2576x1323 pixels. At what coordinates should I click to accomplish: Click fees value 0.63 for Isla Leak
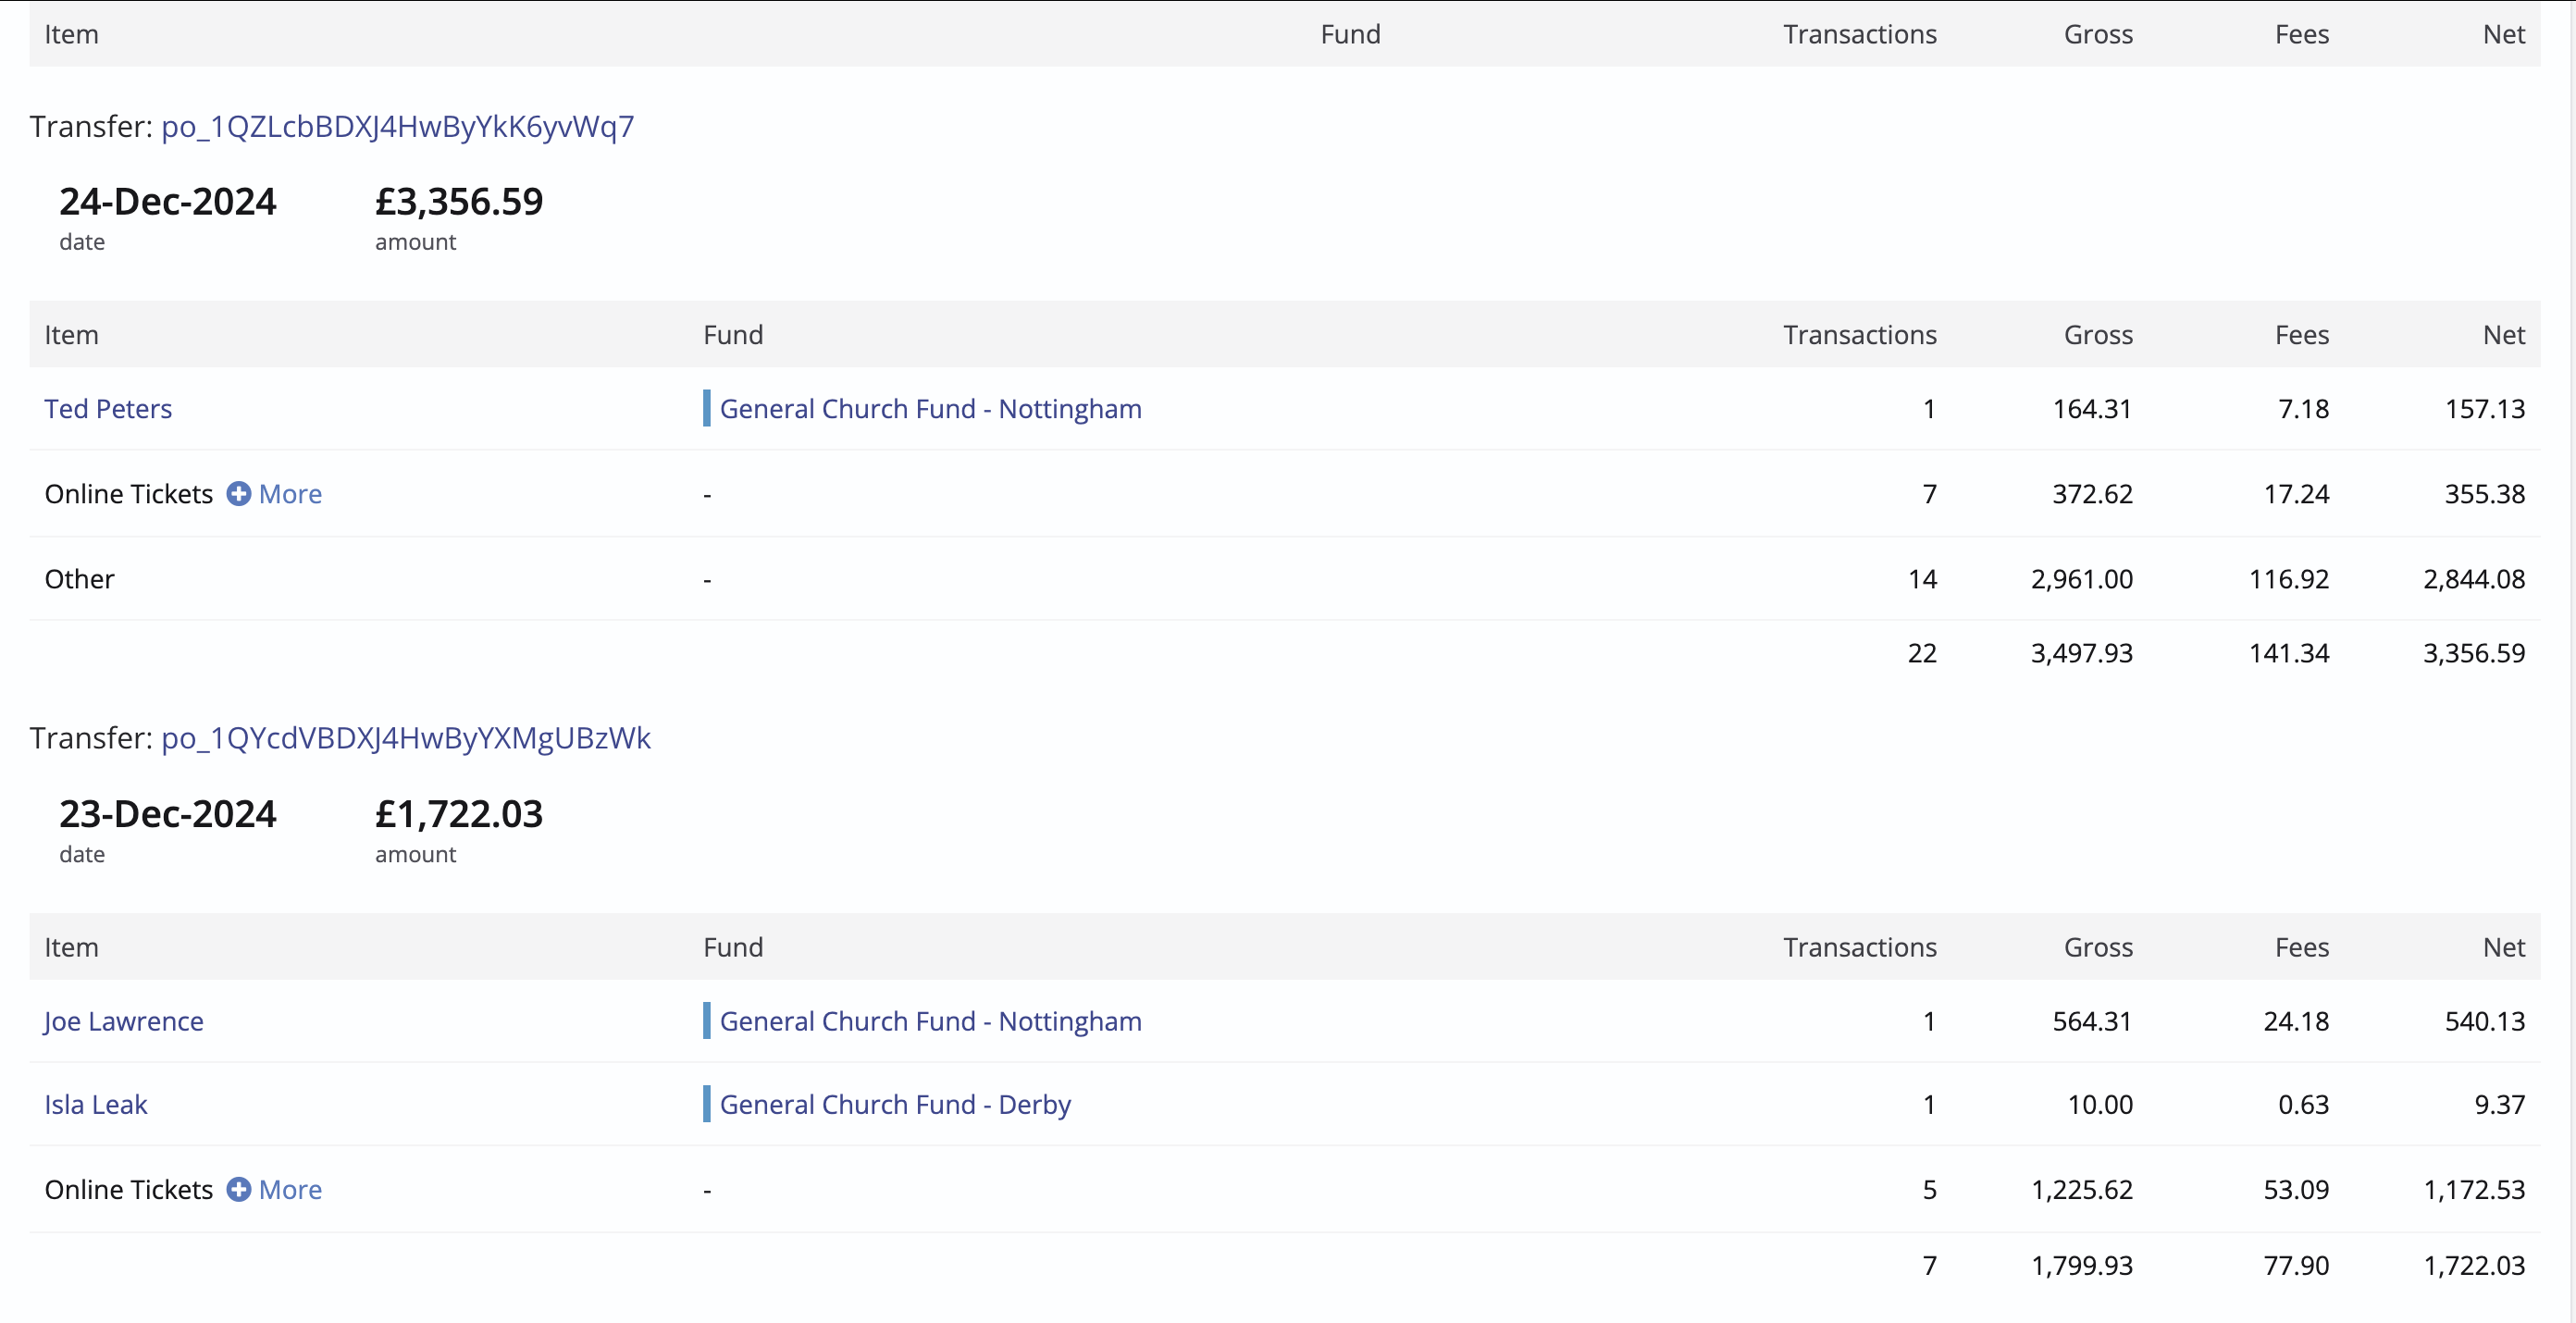point(2303,1104)
